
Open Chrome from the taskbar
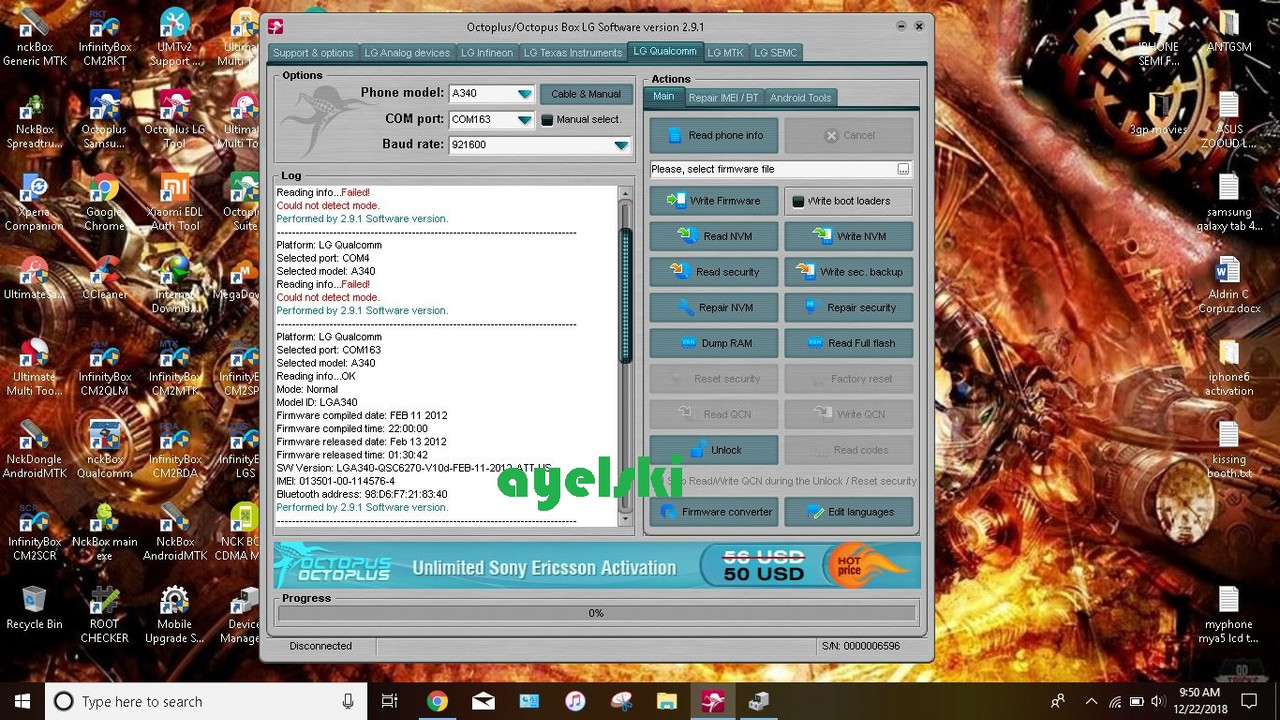pos(437,701)
